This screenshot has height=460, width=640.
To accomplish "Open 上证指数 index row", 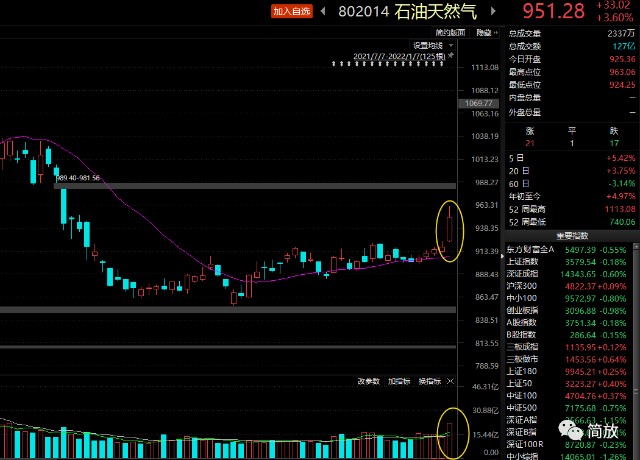I will pos(568,262).
